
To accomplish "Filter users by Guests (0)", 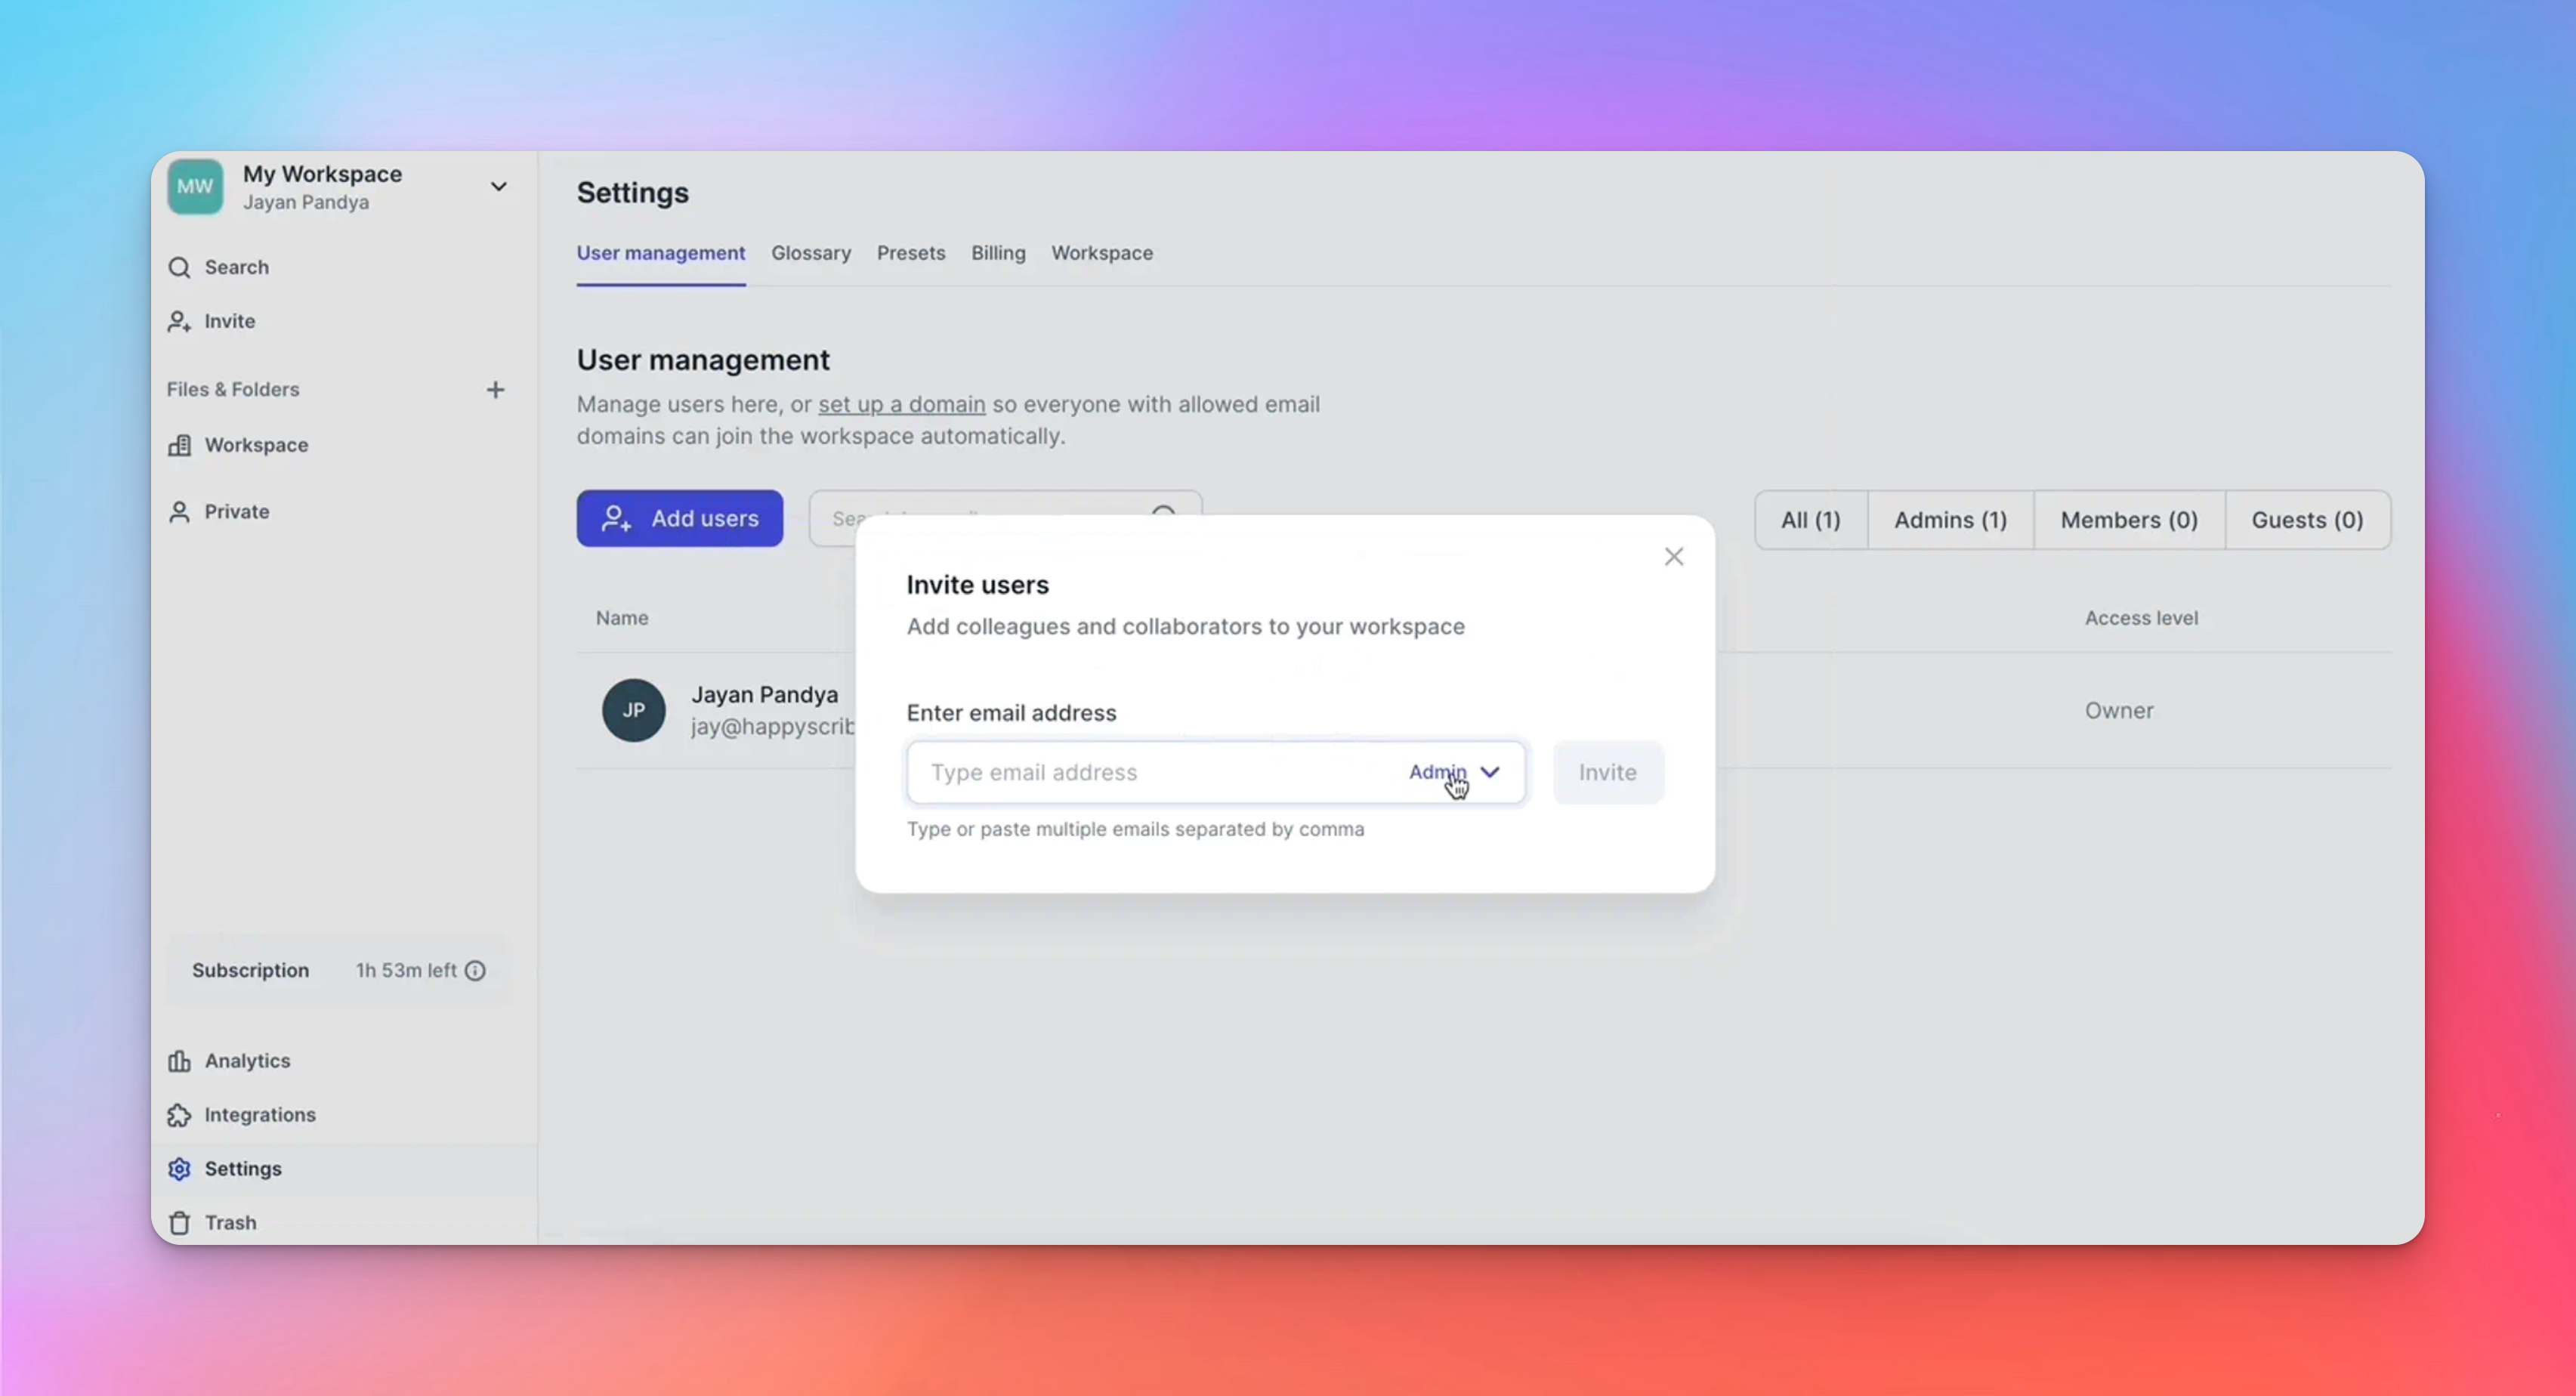I will click(2306, 520).
